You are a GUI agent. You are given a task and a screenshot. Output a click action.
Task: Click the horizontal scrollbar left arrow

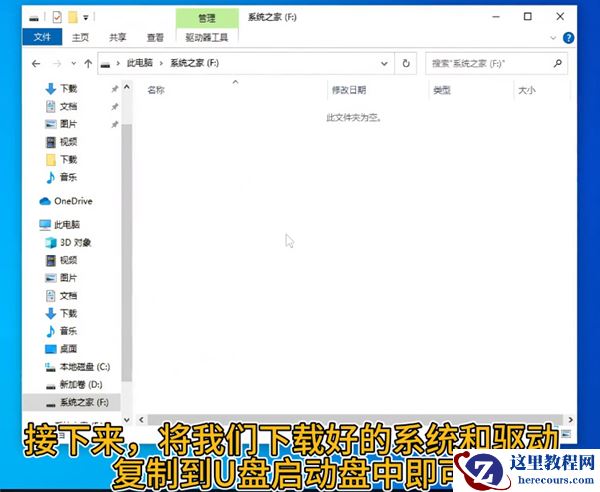point(142,420)
